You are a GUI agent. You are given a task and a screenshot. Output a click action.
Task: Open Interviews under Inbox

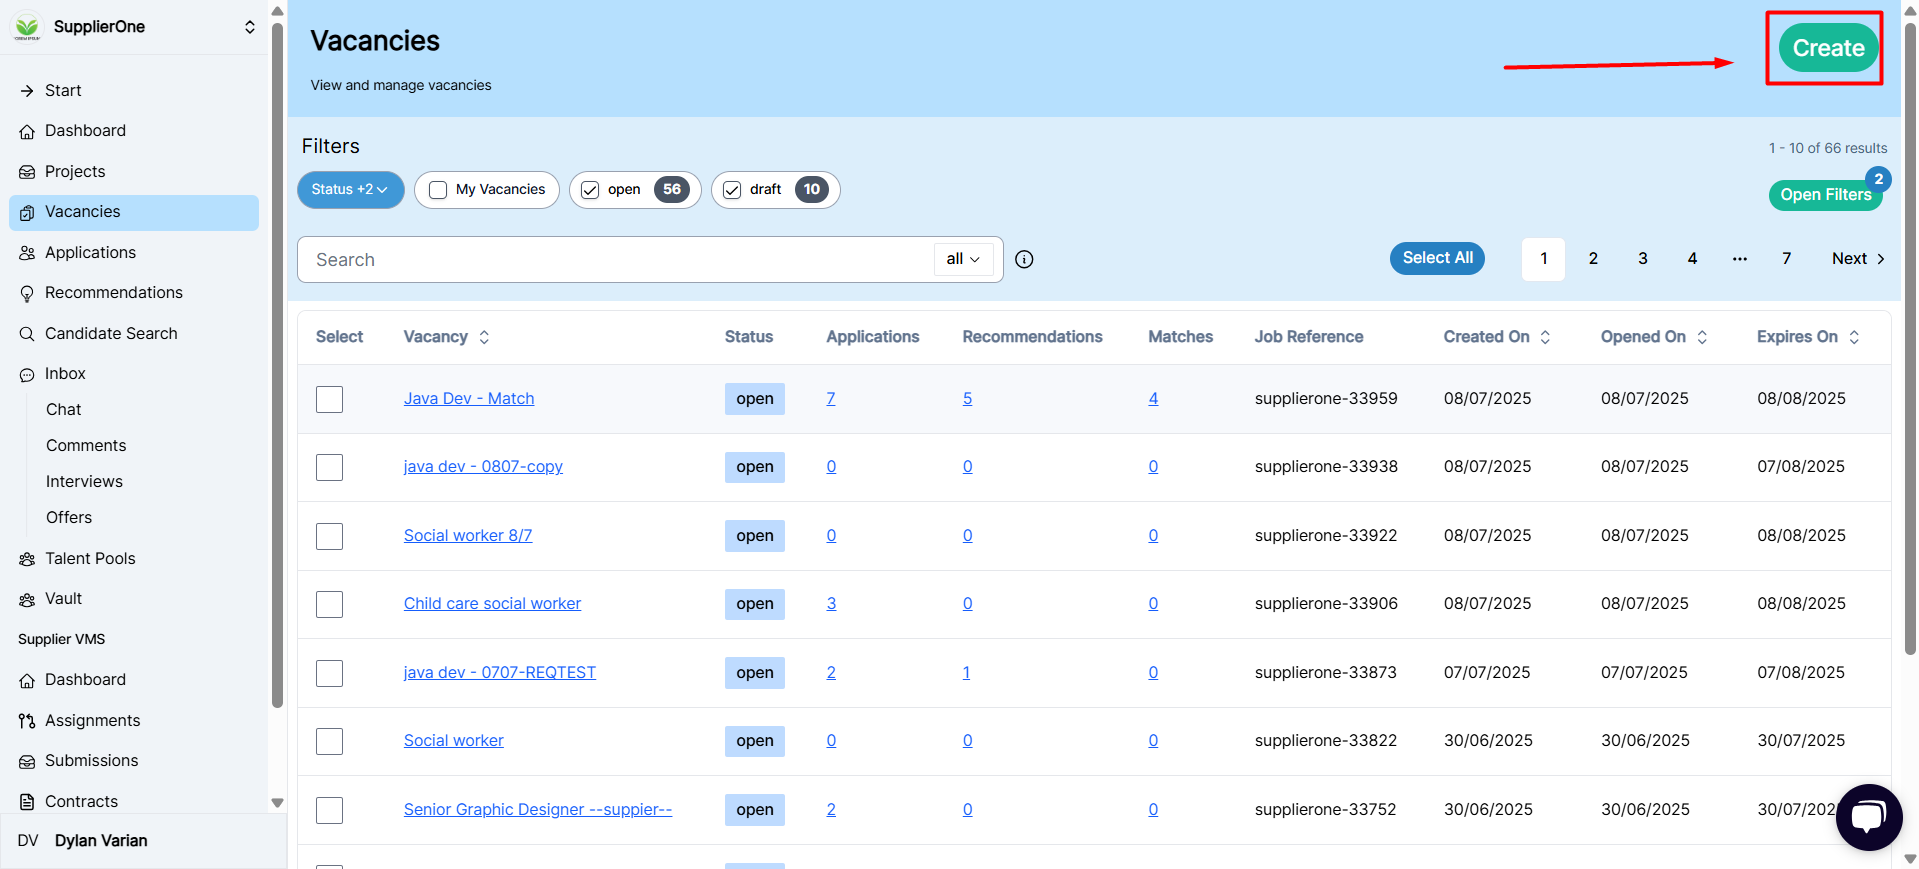click(84, 481)
